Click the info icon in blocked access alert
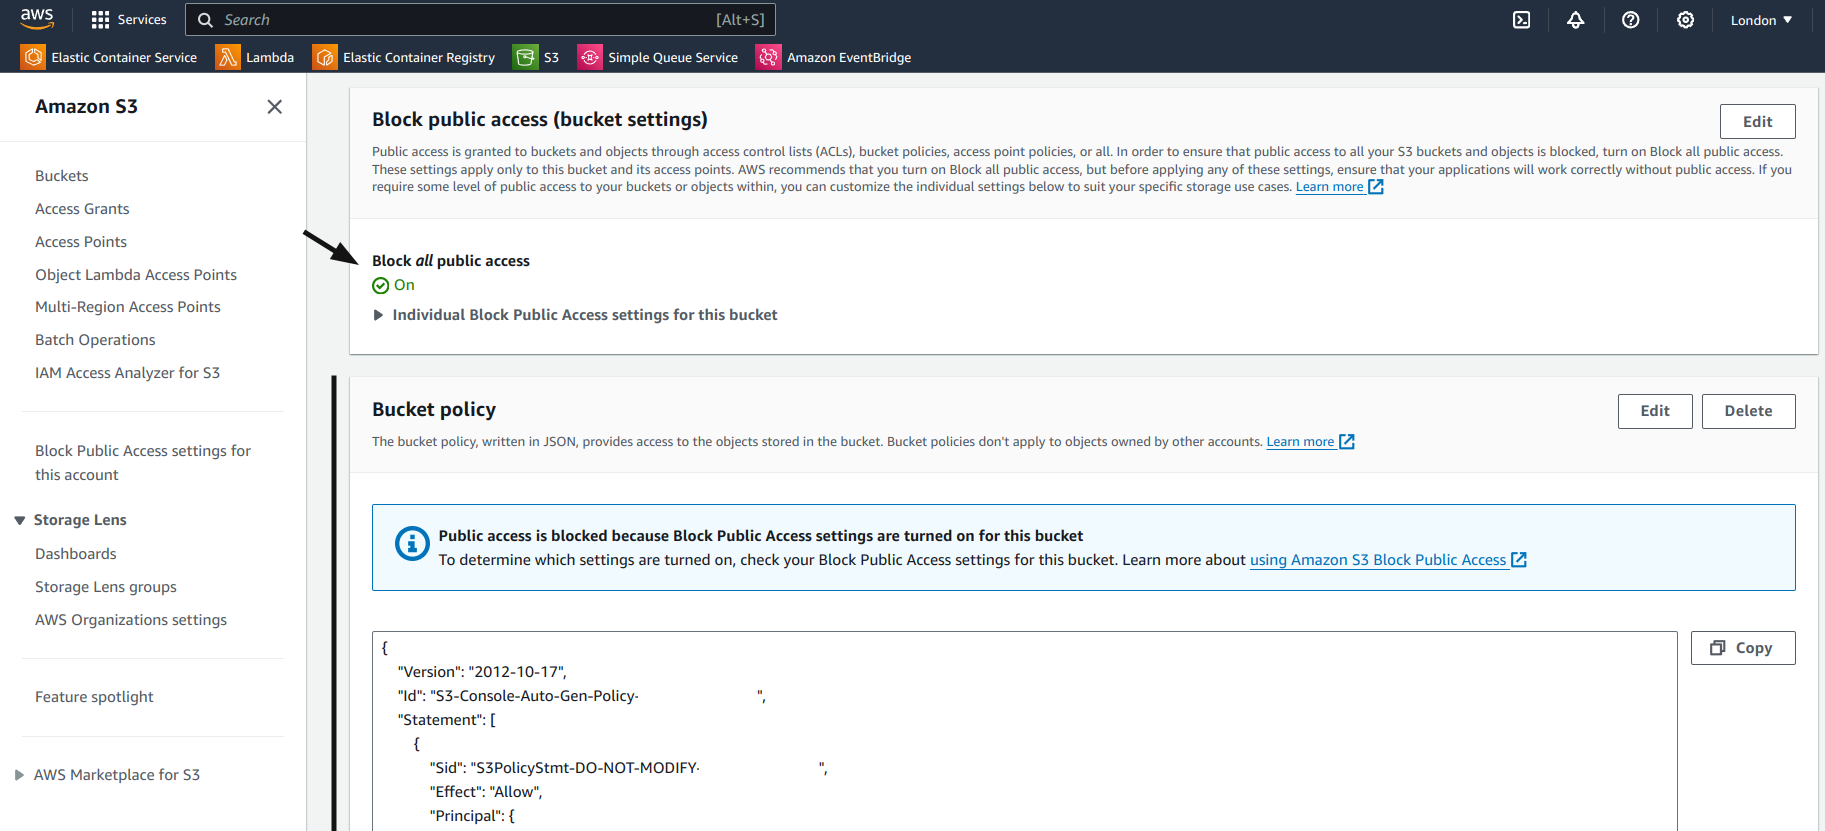The height and width of the screenshot is (831, 1825). (x=412, y=544)
